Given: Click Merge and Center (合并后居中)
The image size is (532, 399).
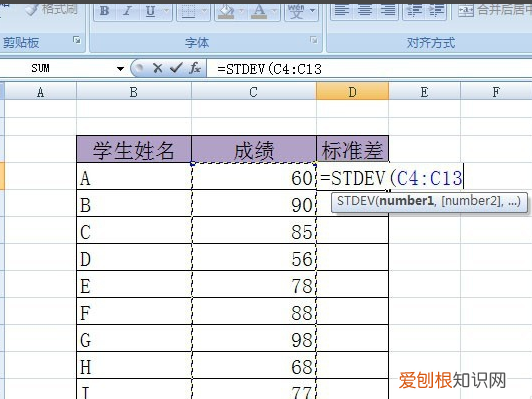Looking at the screenshot, I should (x=494, y=11).
